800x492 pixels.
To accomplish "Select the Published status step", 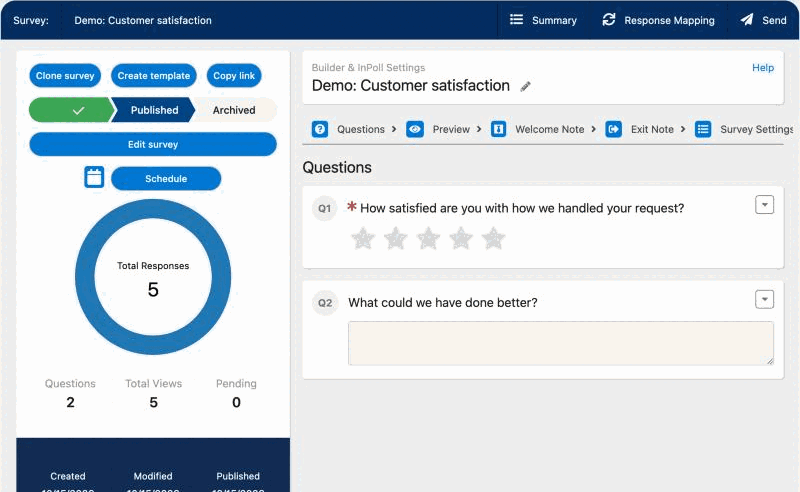I will click(154, 110).
